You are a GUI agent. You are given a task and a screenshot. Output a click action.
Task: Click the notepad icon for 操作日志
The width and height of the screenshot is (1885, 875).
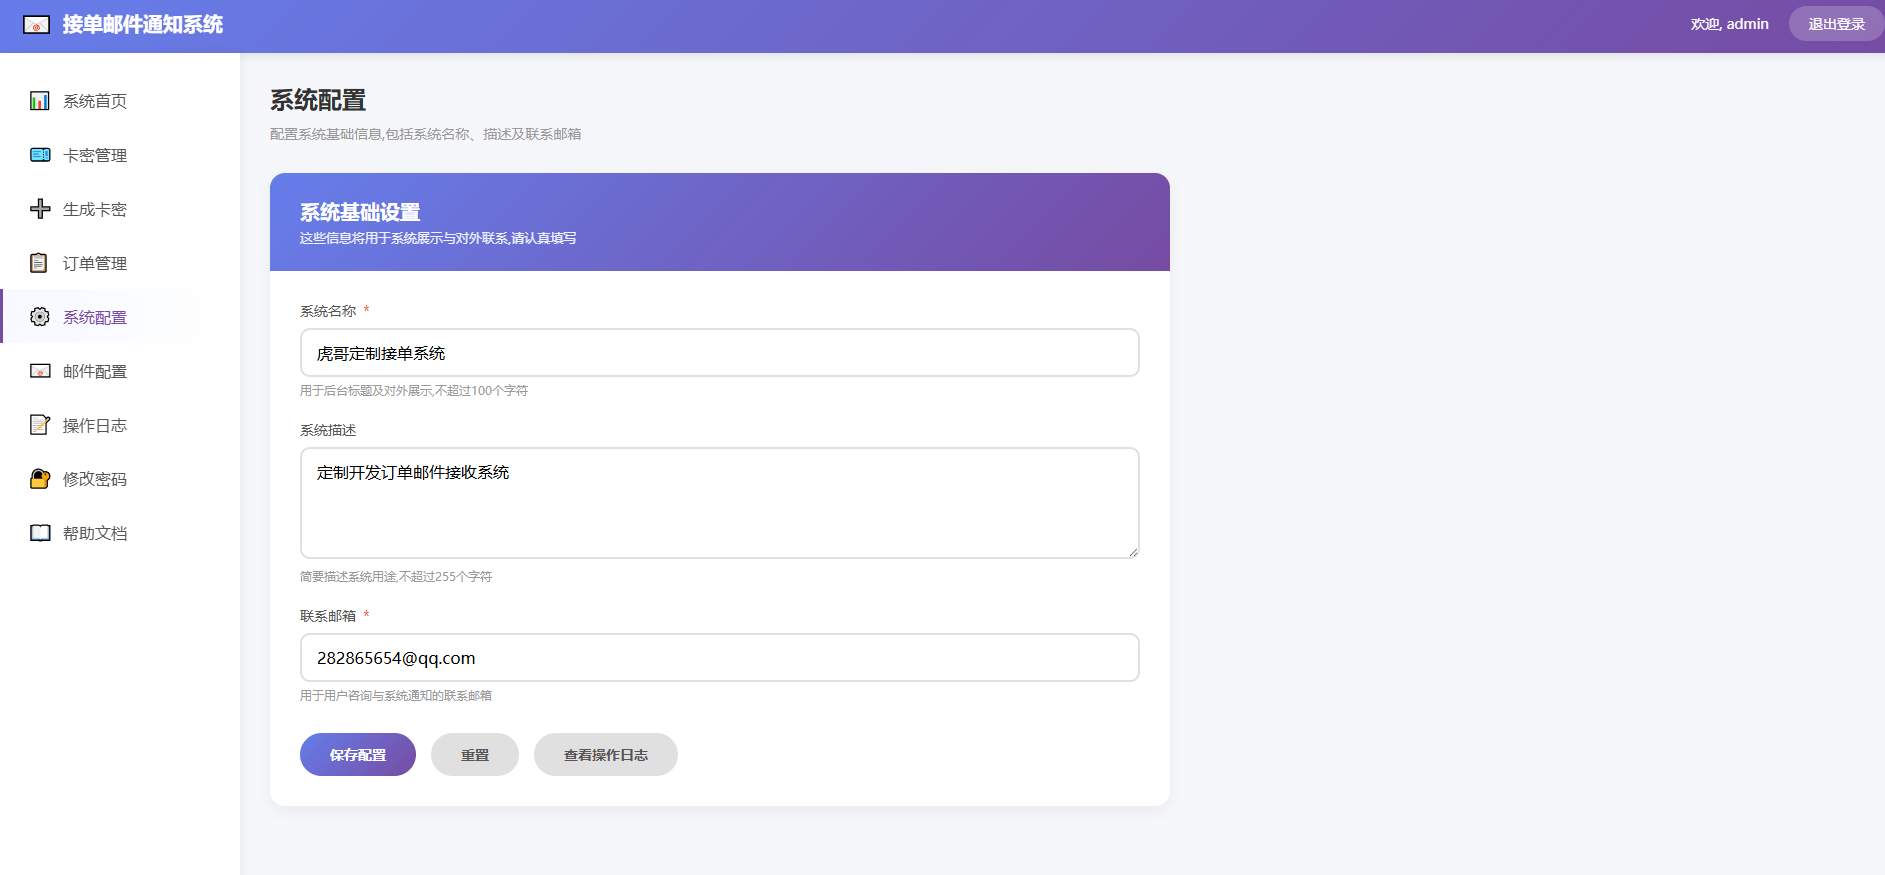tap(40, 425)
